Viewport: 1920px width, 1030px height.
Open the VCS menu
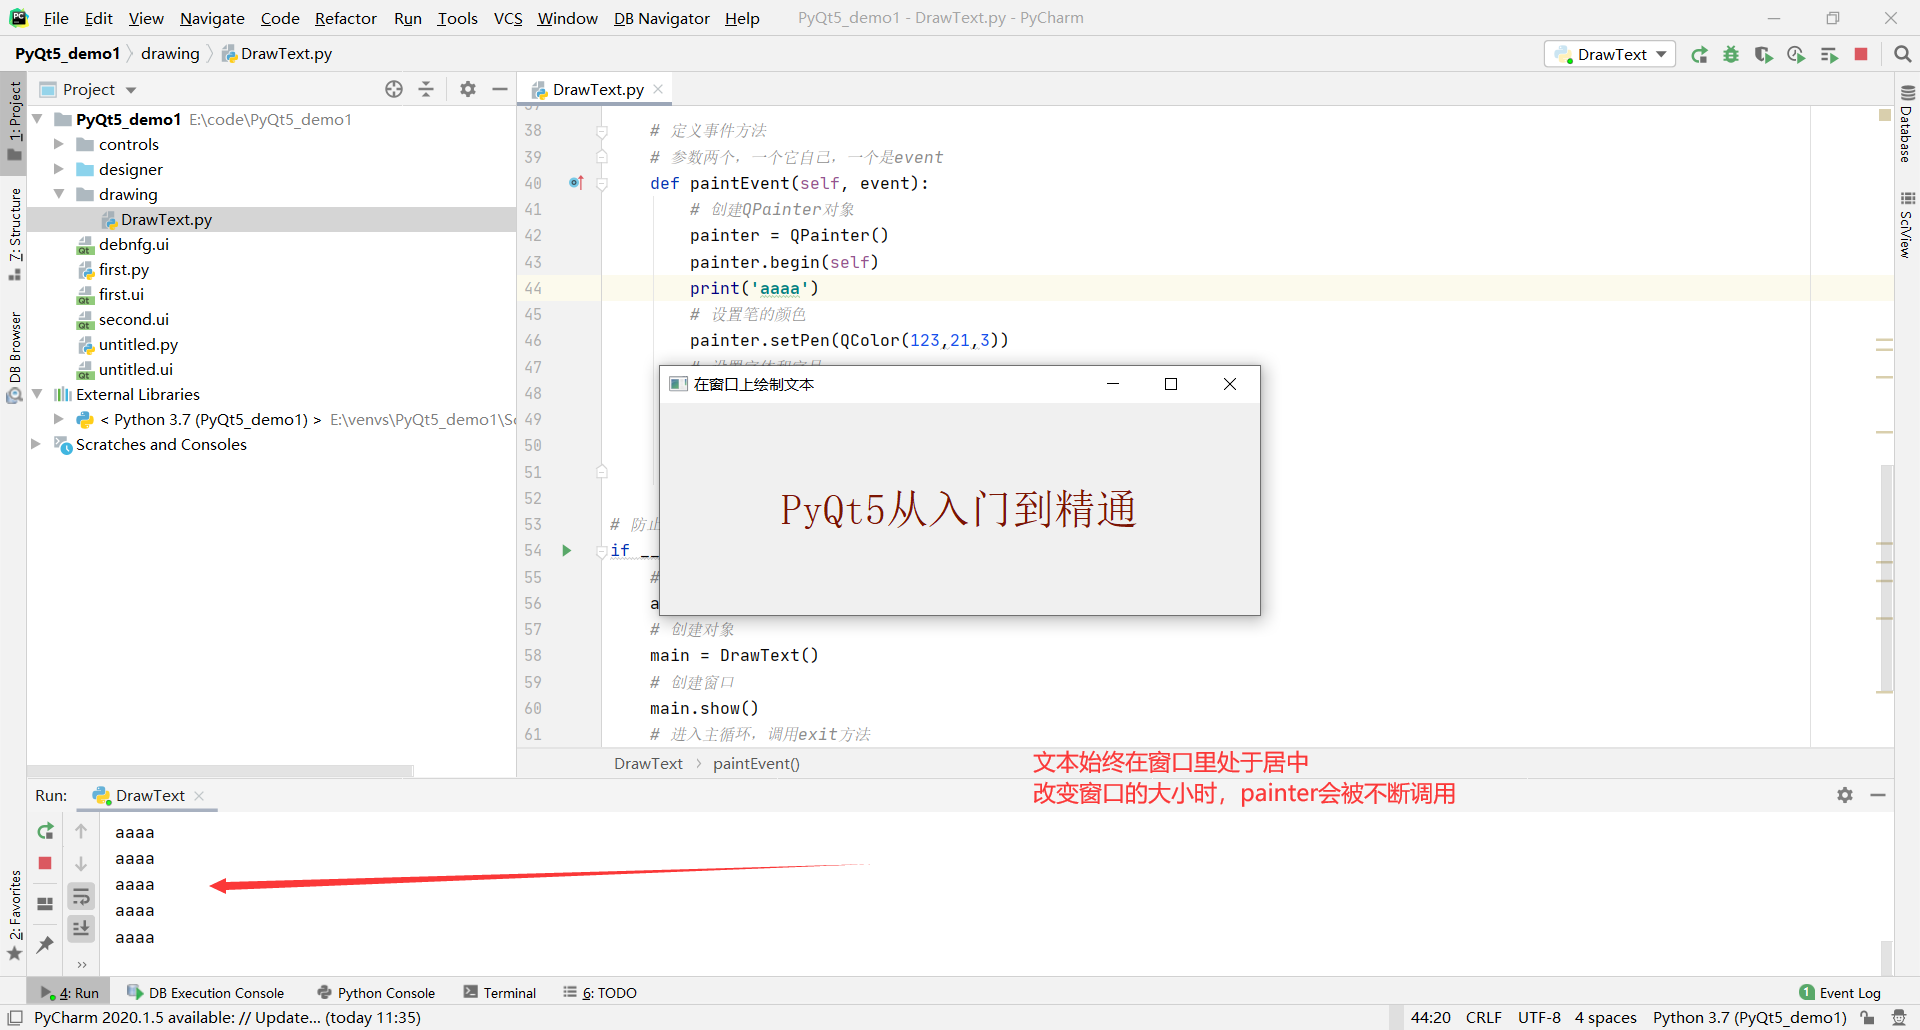click(508, 18)
